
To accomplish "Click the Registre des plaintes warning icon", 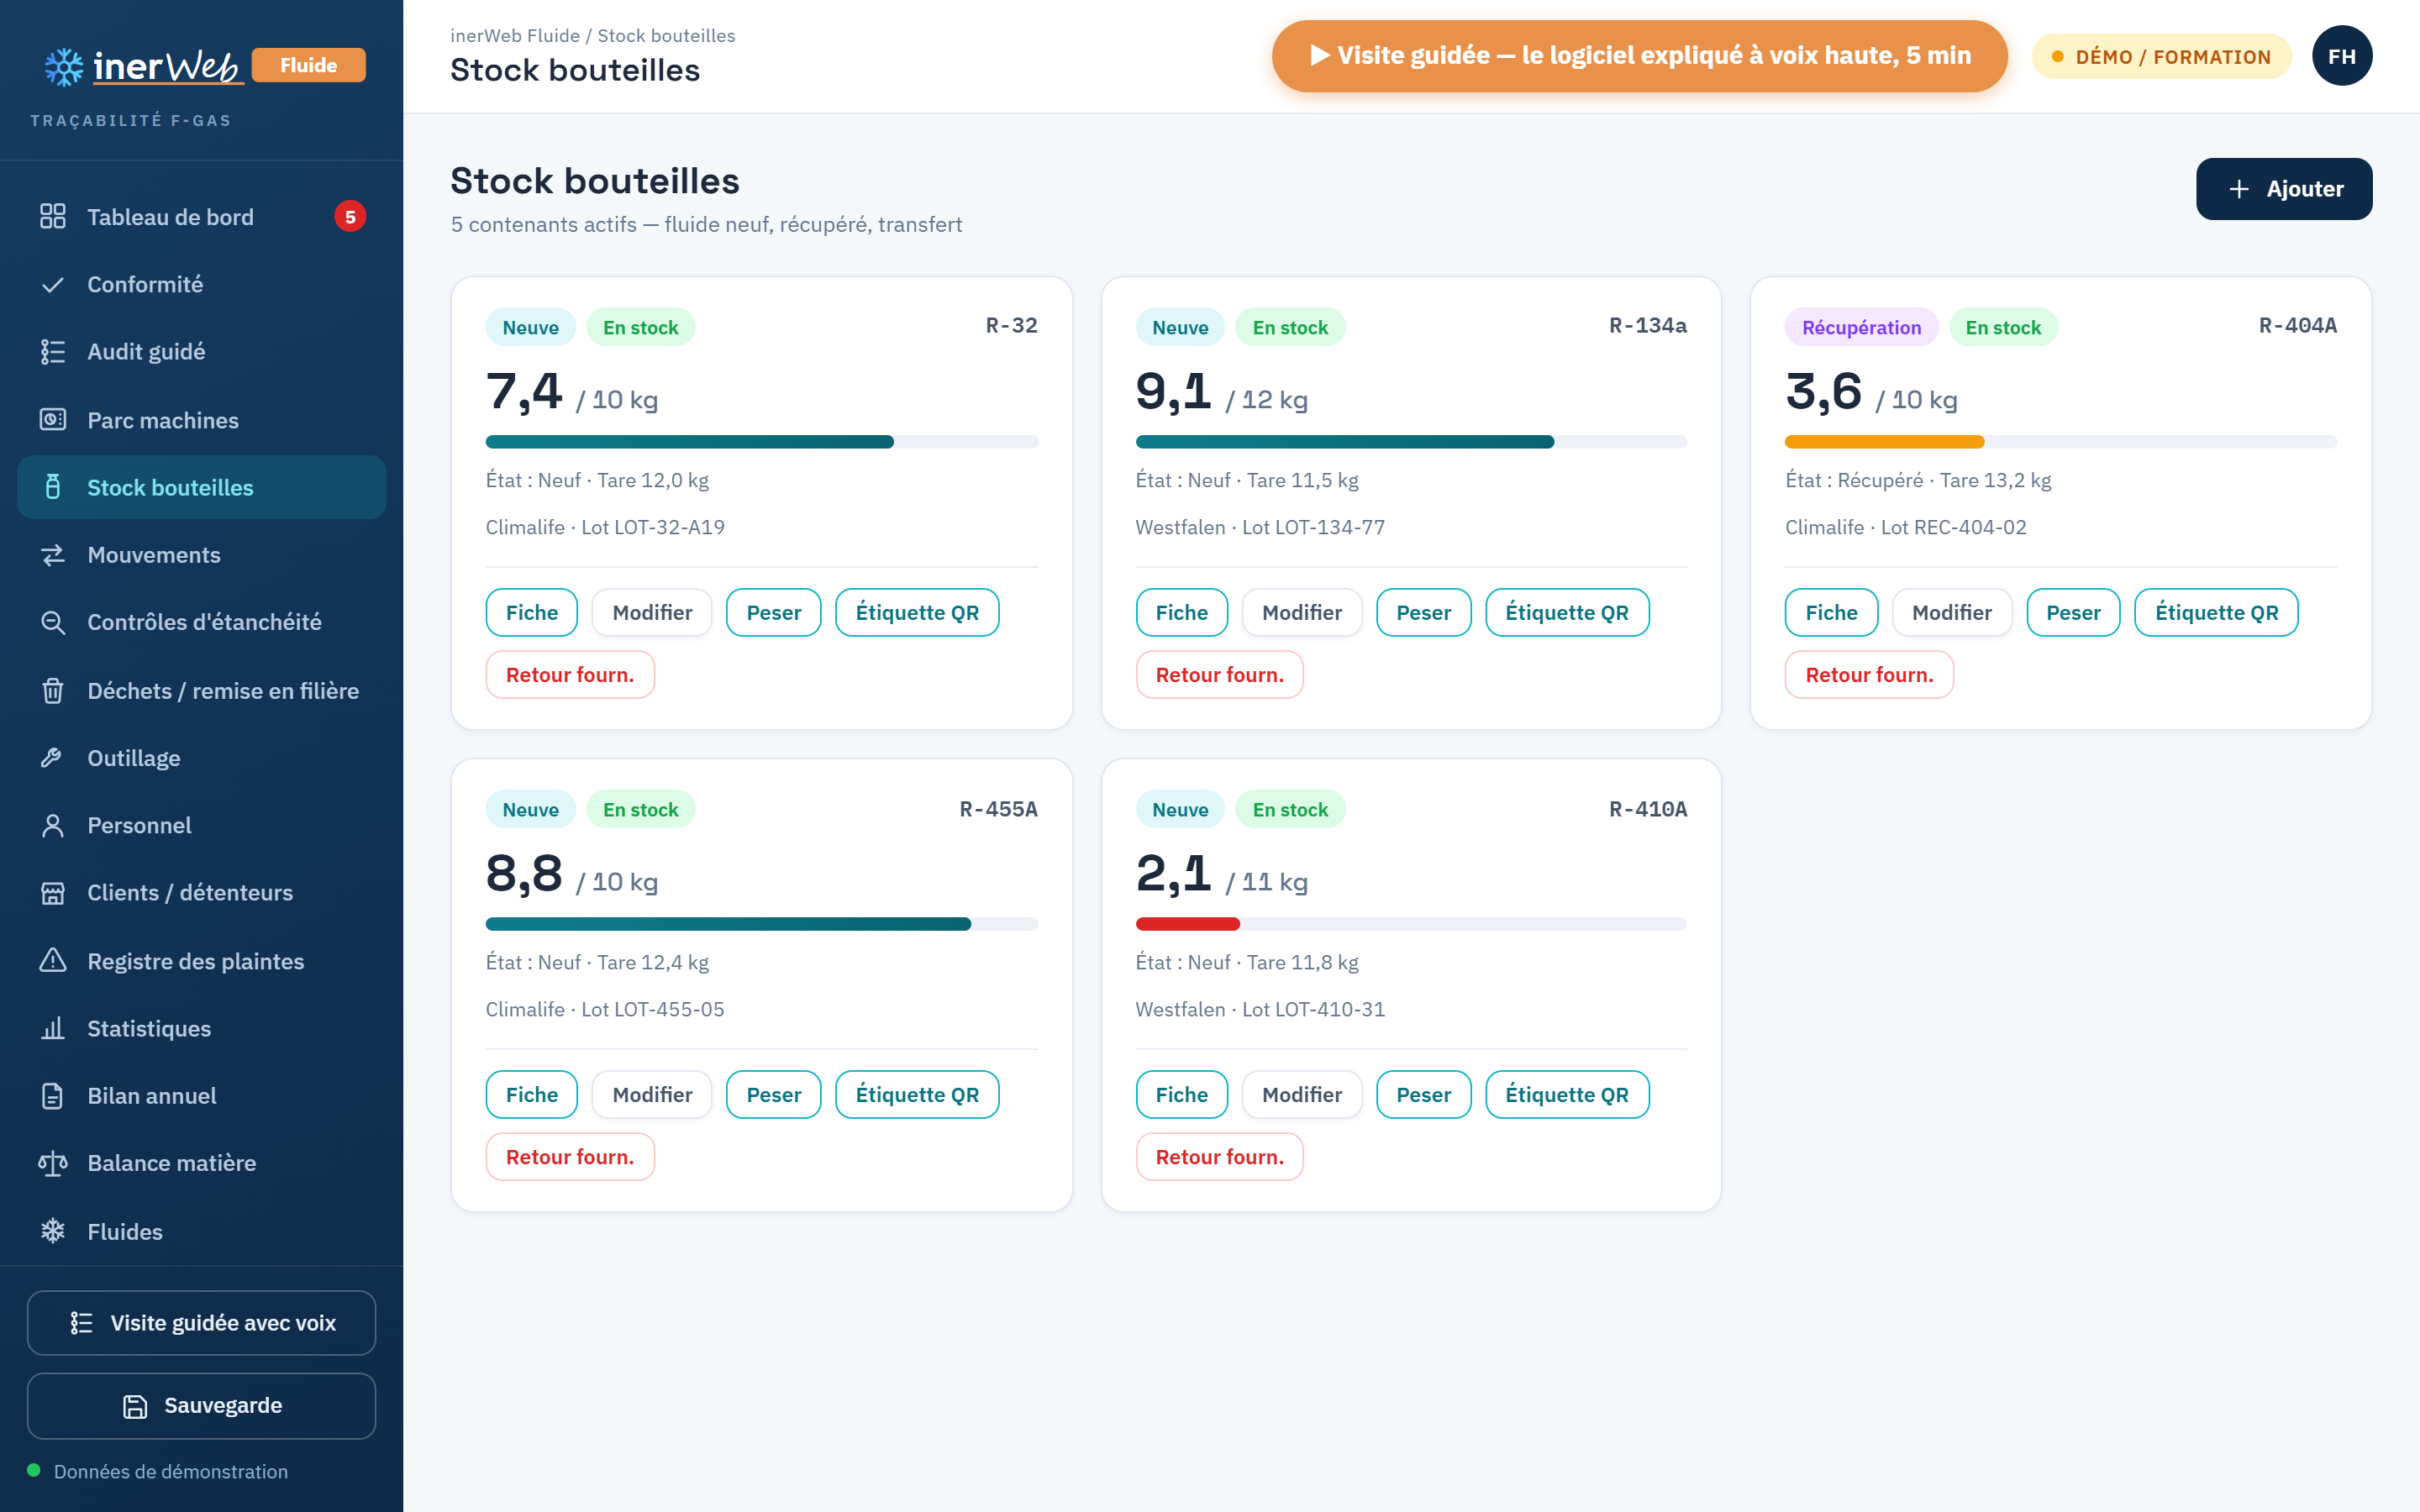I will [53, 961].
